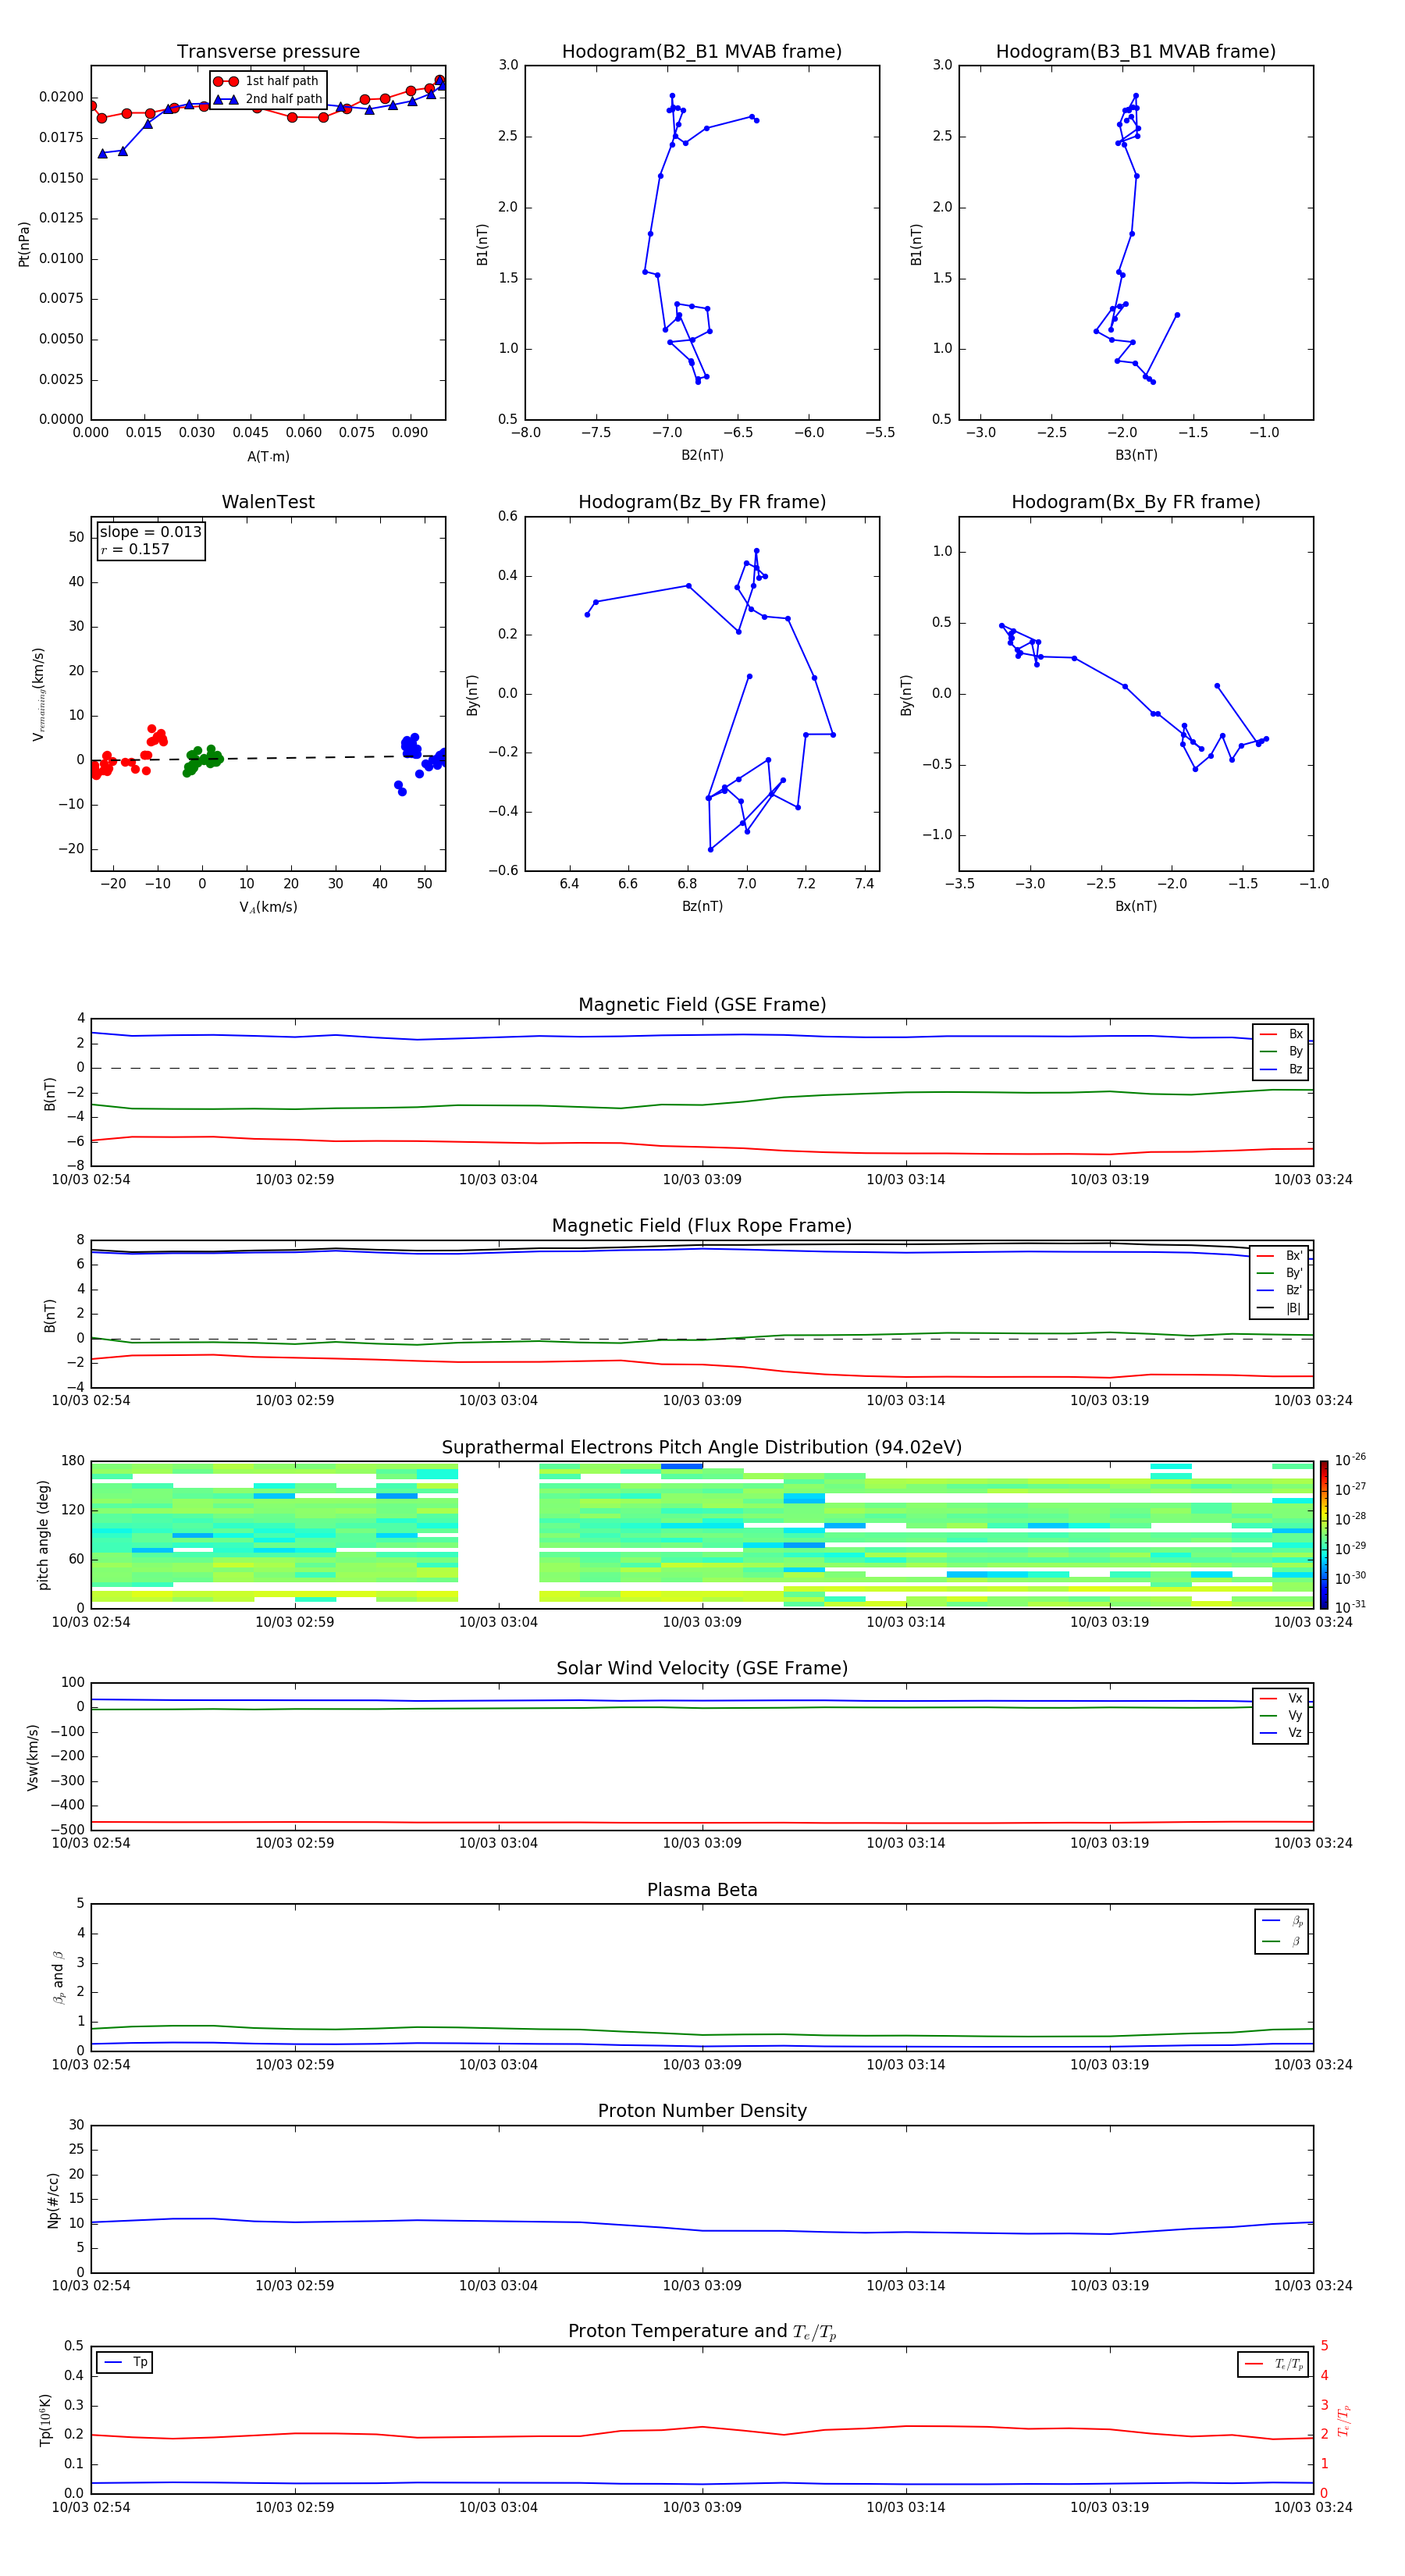The width and height of the screenshot is (1405, 2576).
Task: Select By' in the Flux Rope legend
Action: point(1280,1273)
